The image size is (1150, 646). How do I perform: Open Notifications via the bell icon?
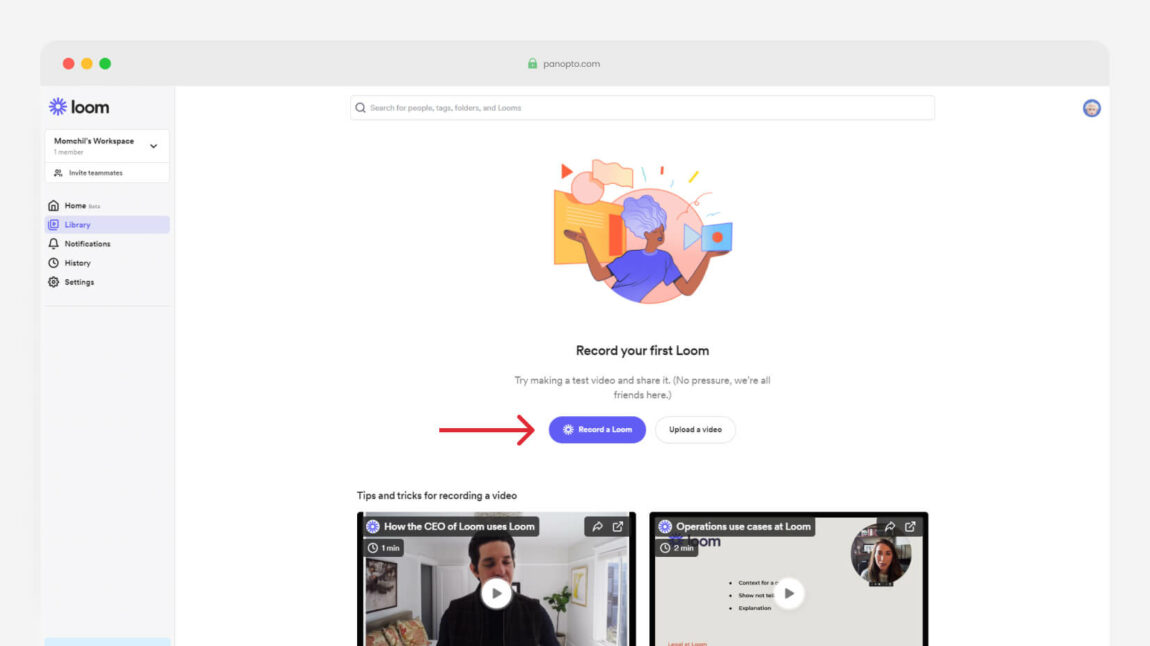(x=53, y=243)
